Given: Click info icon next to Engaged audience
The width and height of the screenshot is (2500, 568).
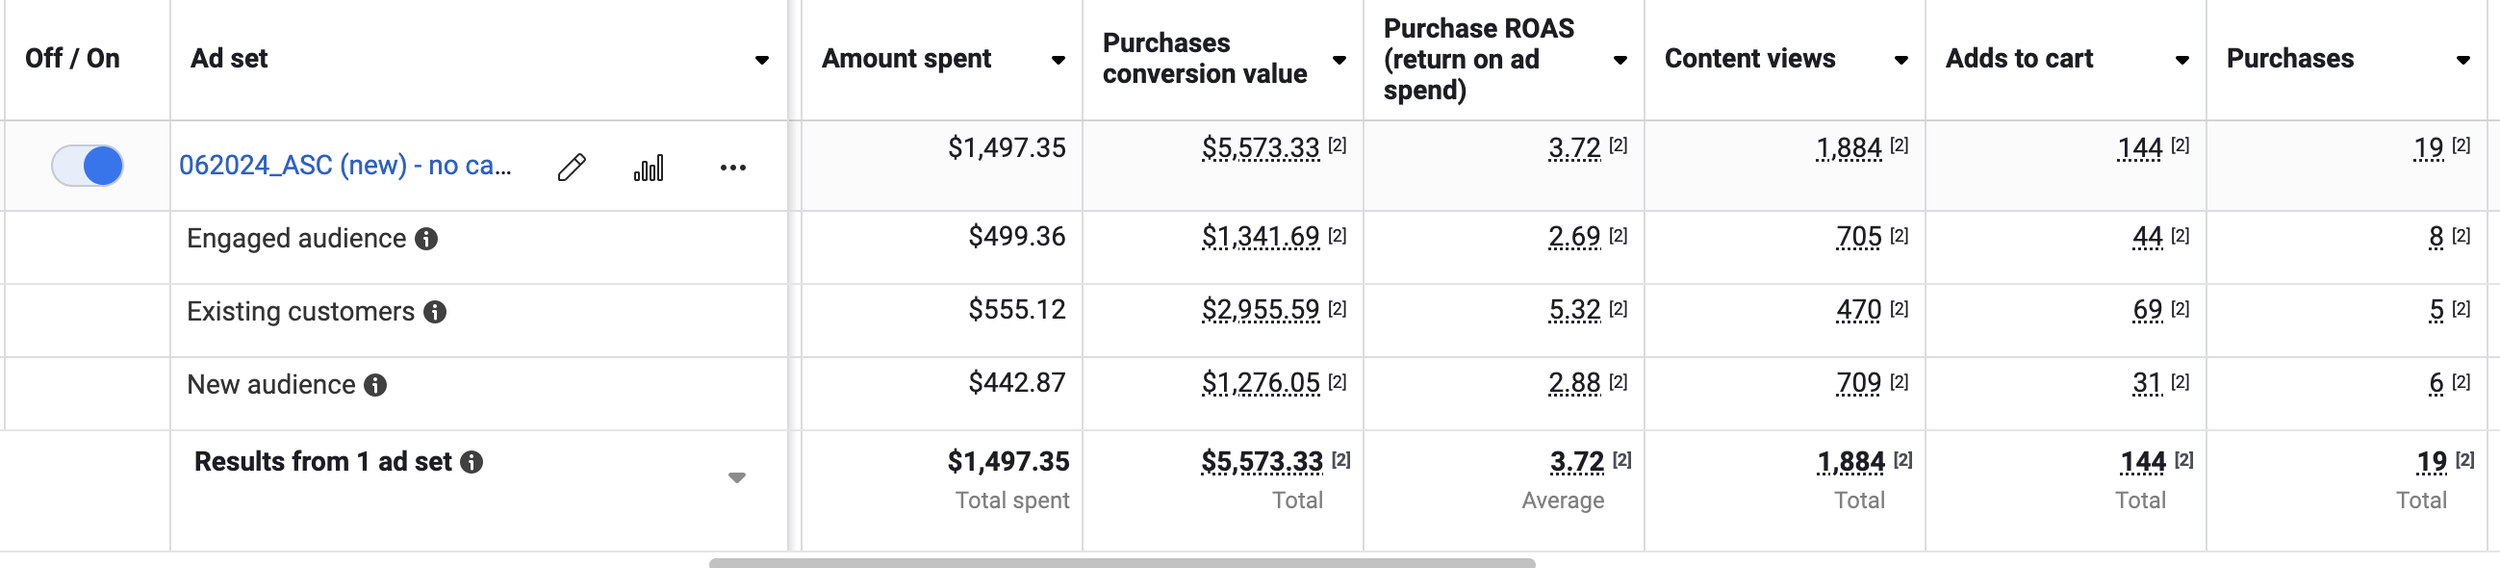Looking at the screenshot, I should point(426,239).
